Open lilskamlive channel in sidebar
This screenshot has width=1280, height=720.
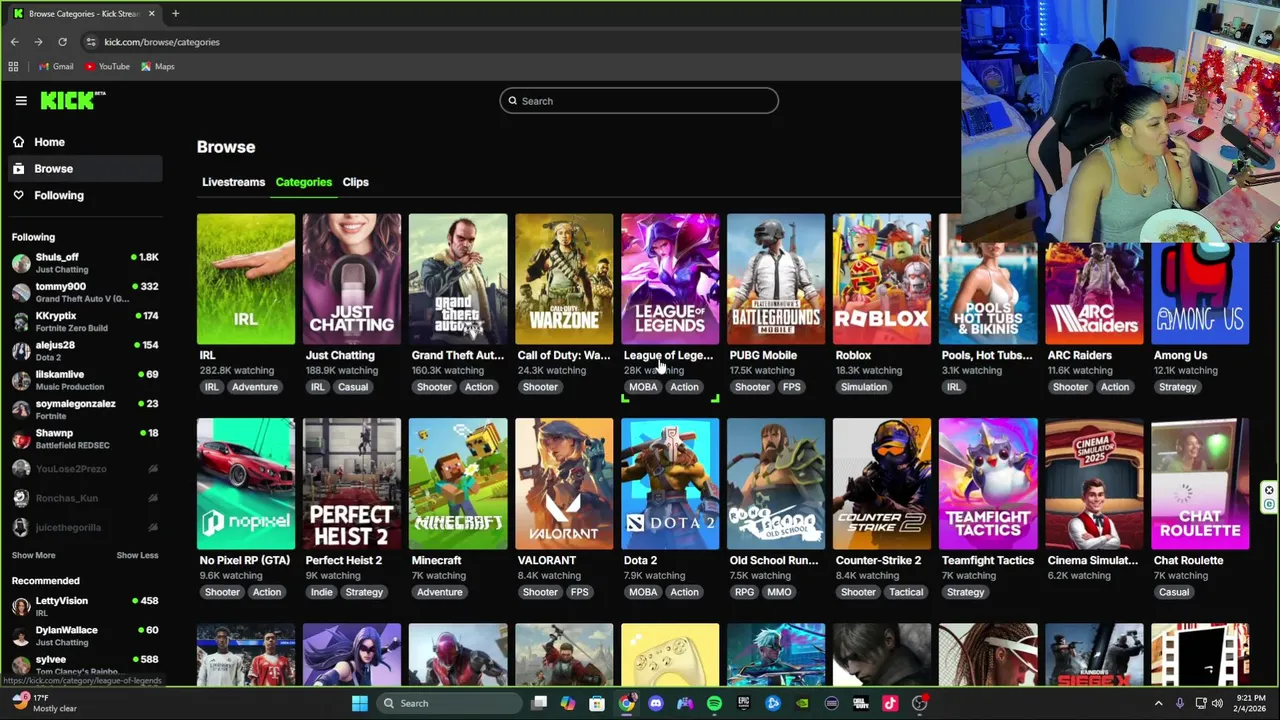coord(85,380)
